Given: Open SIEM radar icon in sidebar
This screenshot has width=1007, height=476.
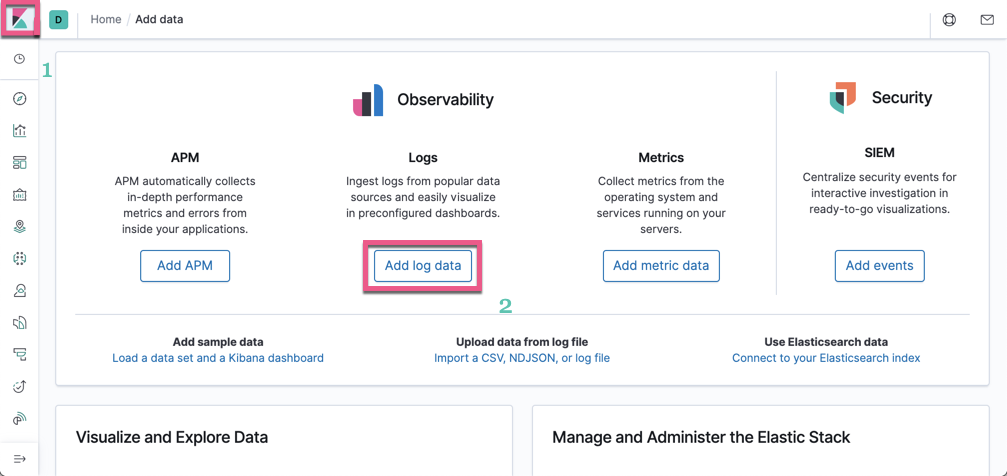Looking at the screenshot, I should (20, 419).
